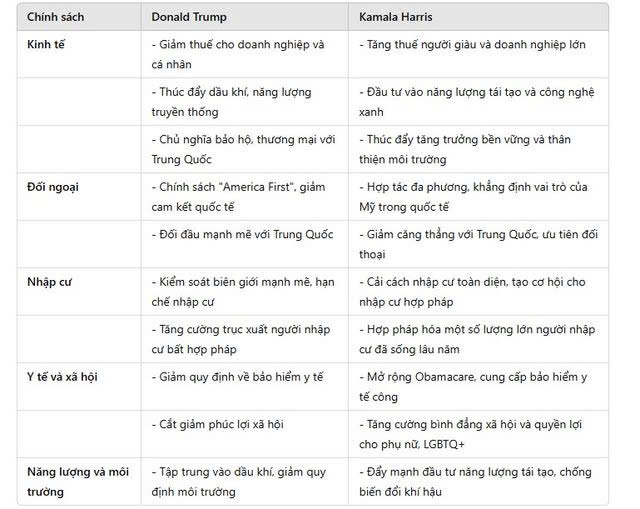Click the "Hợp pháp hóa" immigration cell

coord(477,339)
